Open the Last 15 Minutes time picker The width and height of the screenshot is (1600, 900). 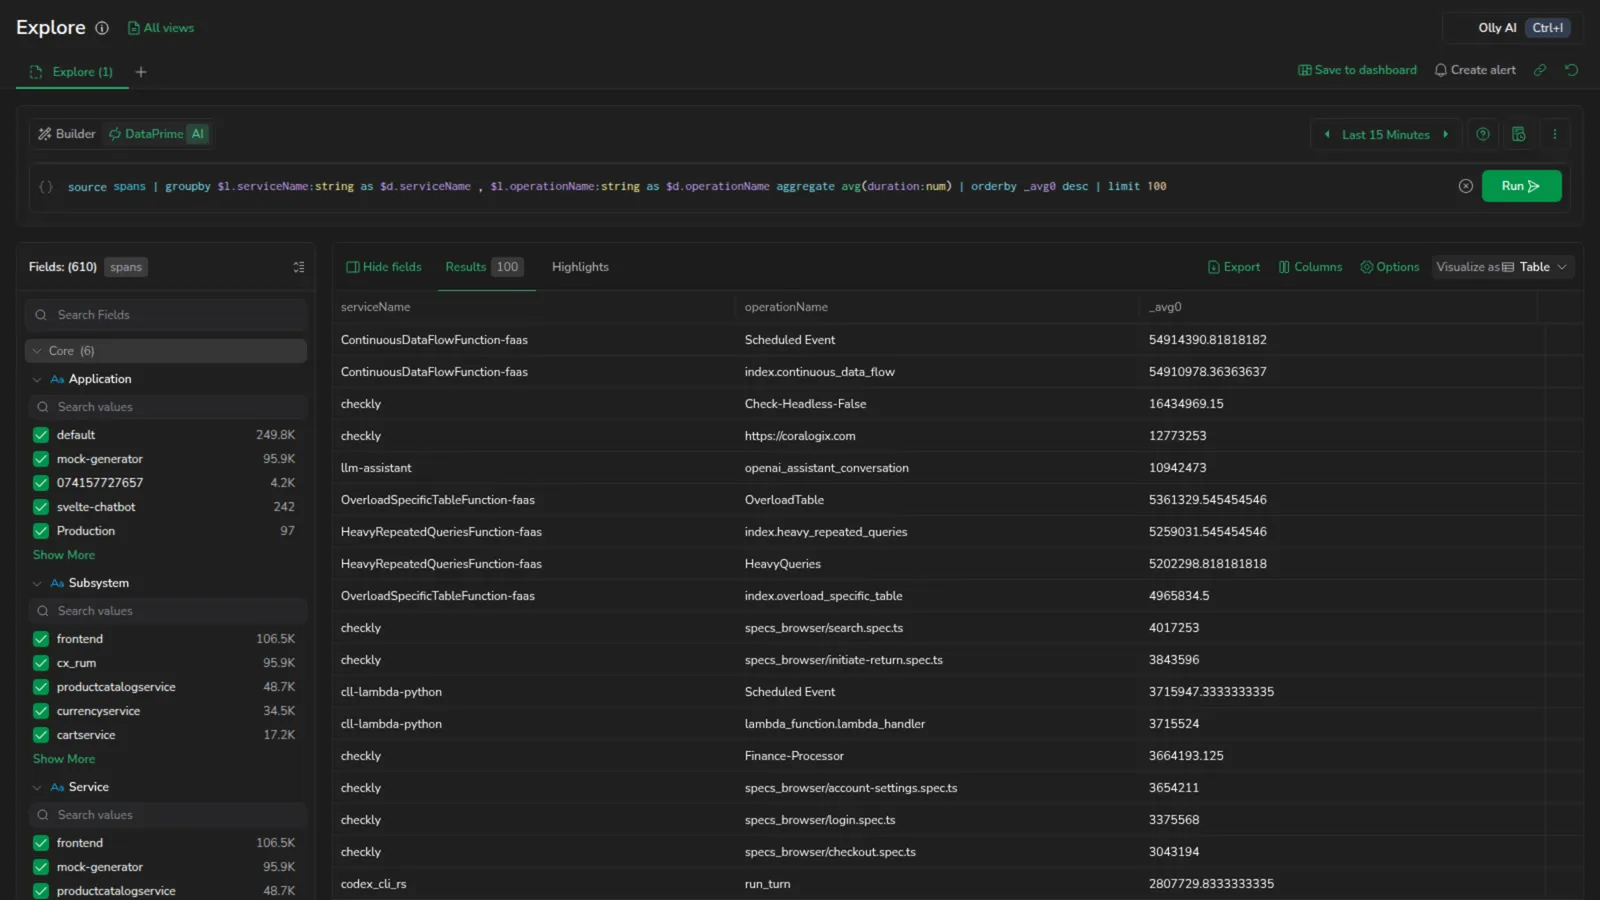[1386, 135]
